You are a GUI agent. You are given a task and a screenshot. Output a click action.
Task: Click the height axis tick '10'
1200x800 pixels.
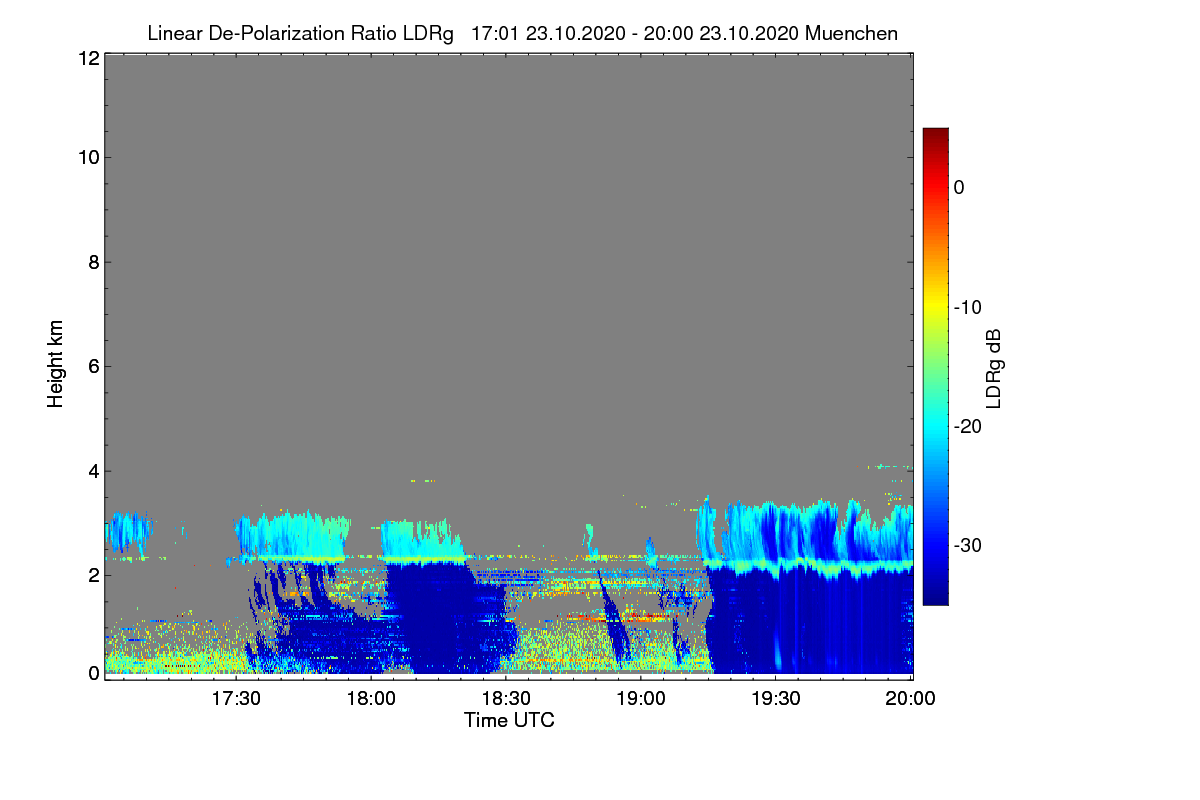point(87,157)
